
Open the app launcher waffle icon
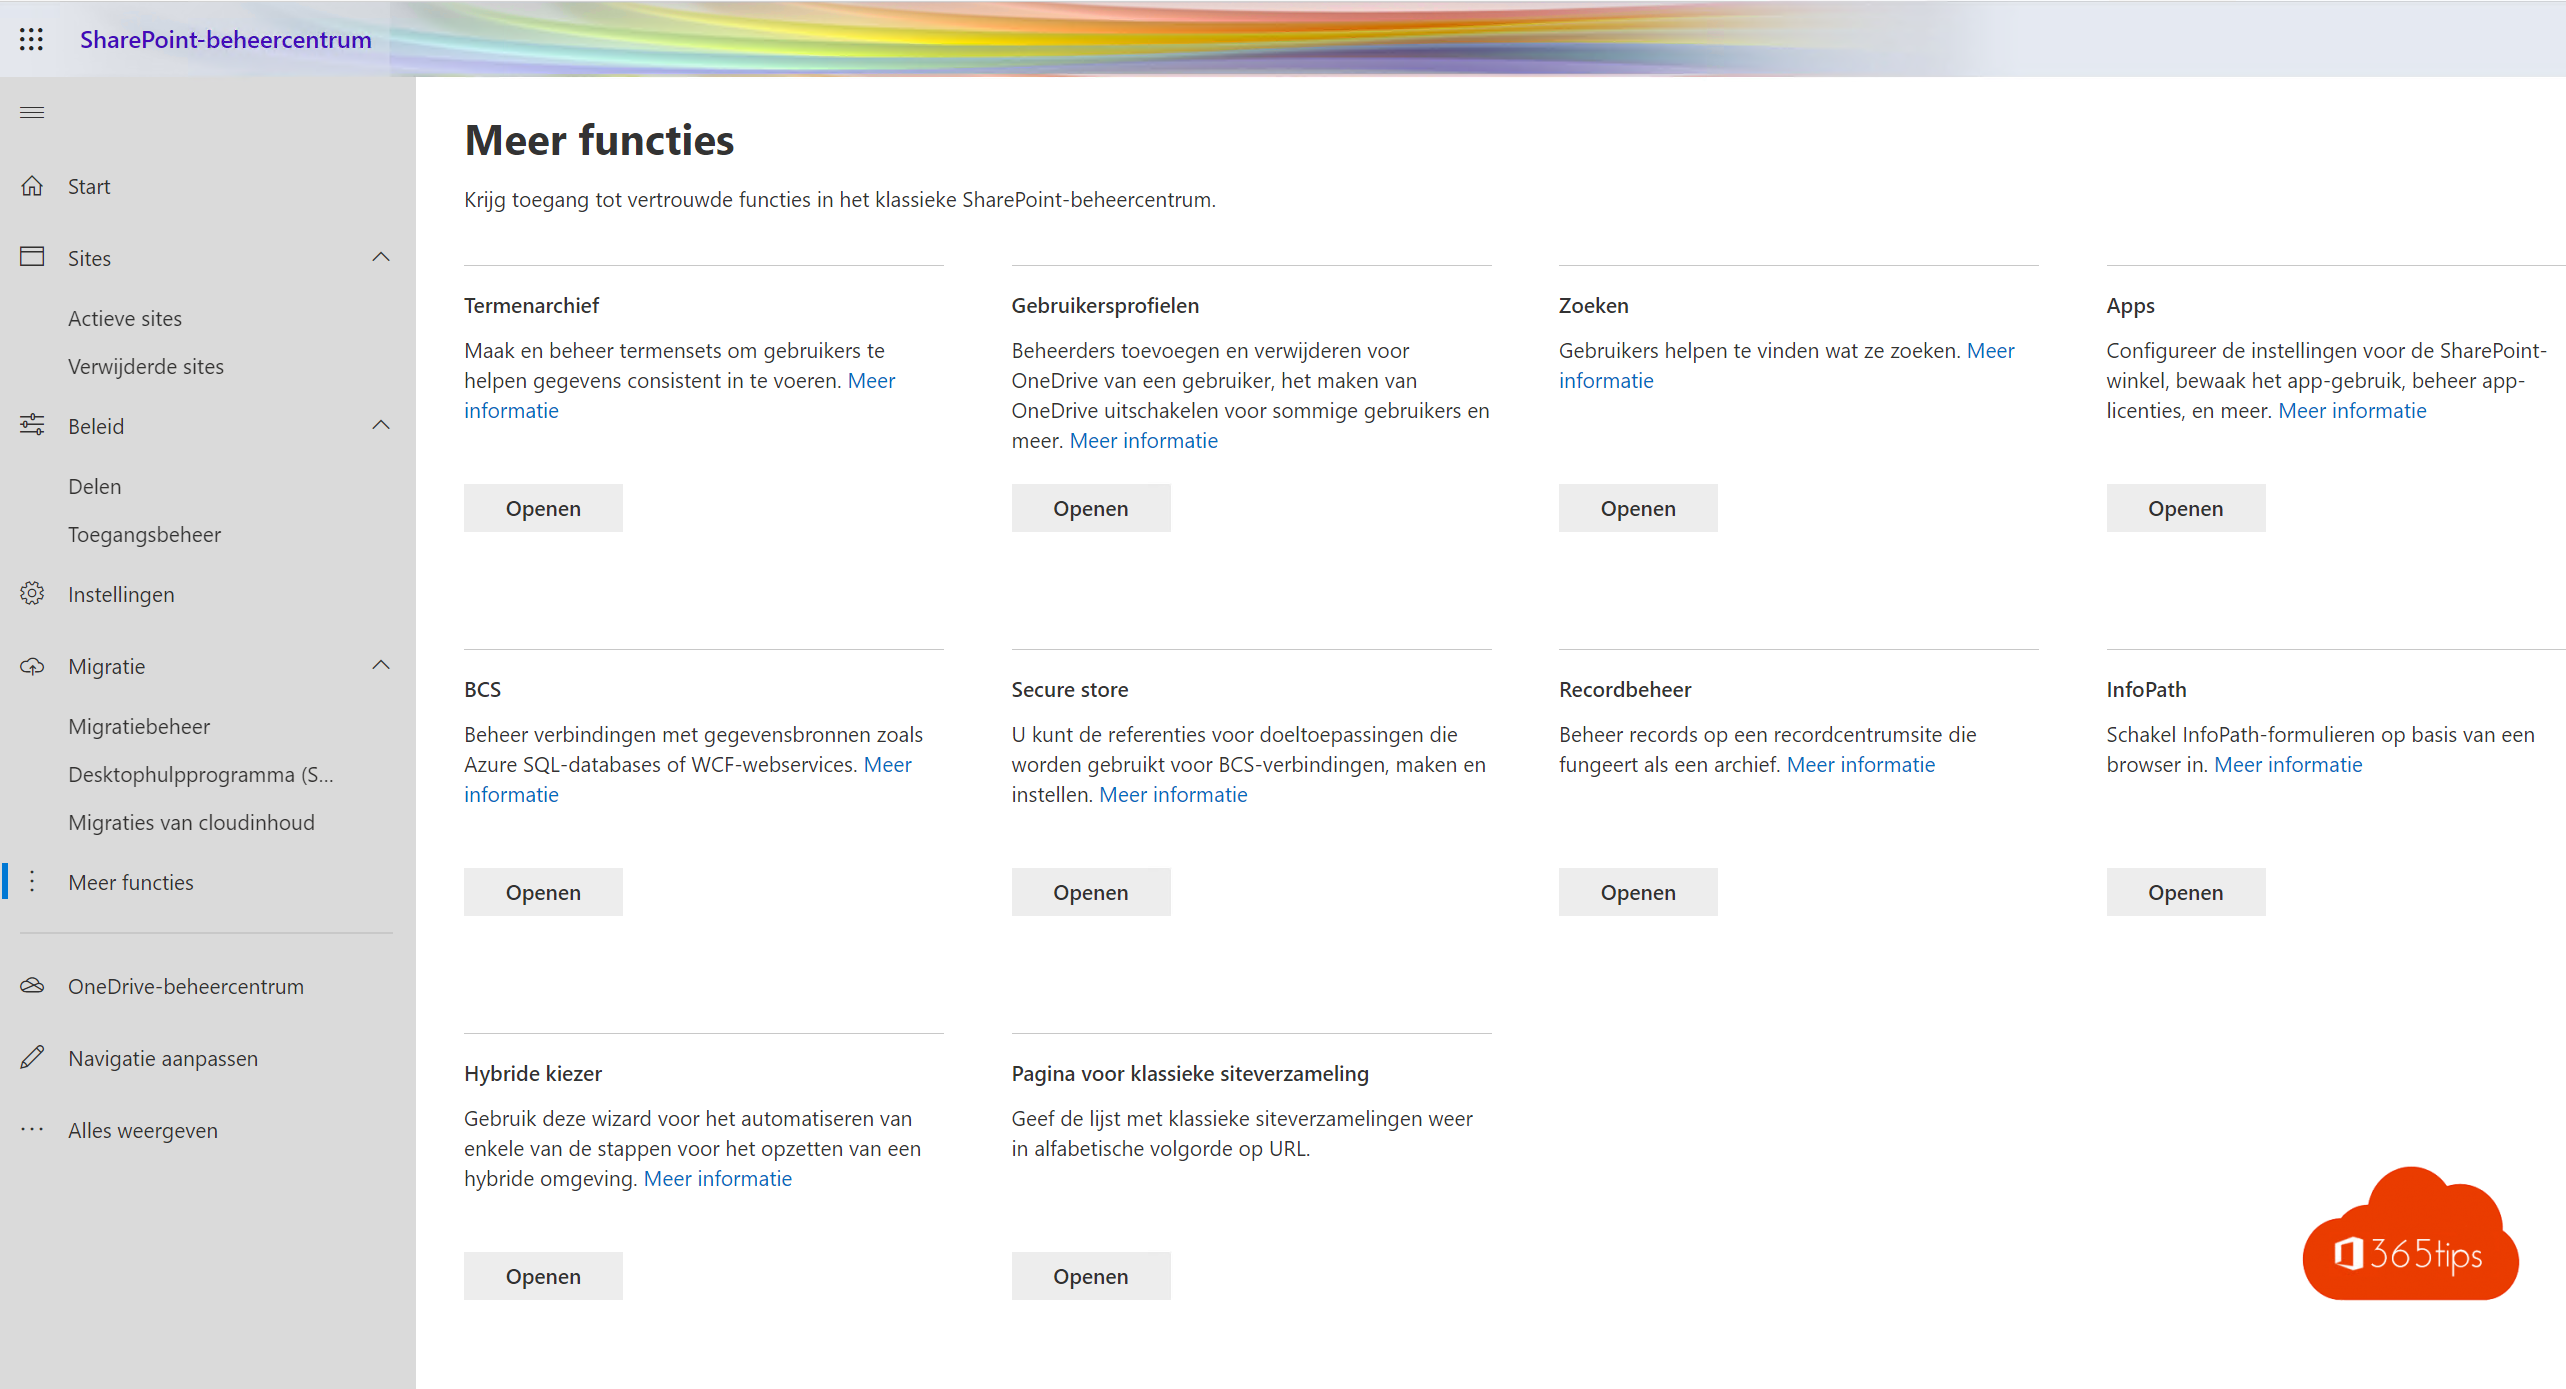point(31,39)
